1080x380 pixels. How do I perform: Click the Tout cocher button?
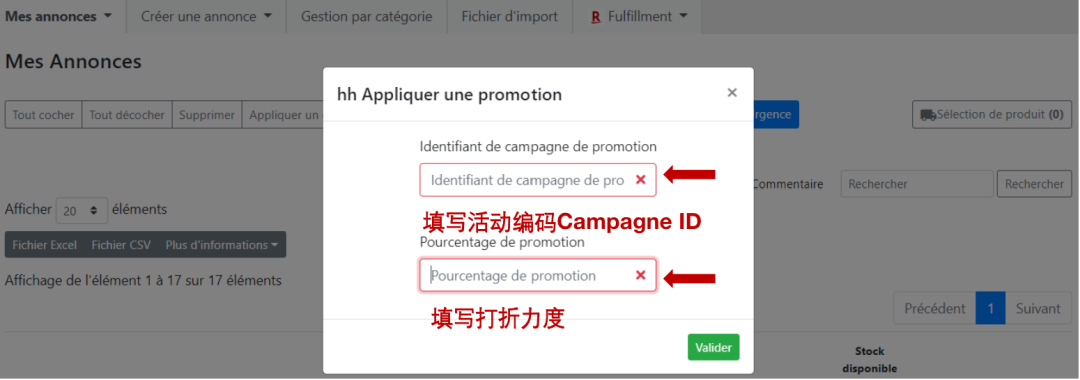tap(43, 115)
